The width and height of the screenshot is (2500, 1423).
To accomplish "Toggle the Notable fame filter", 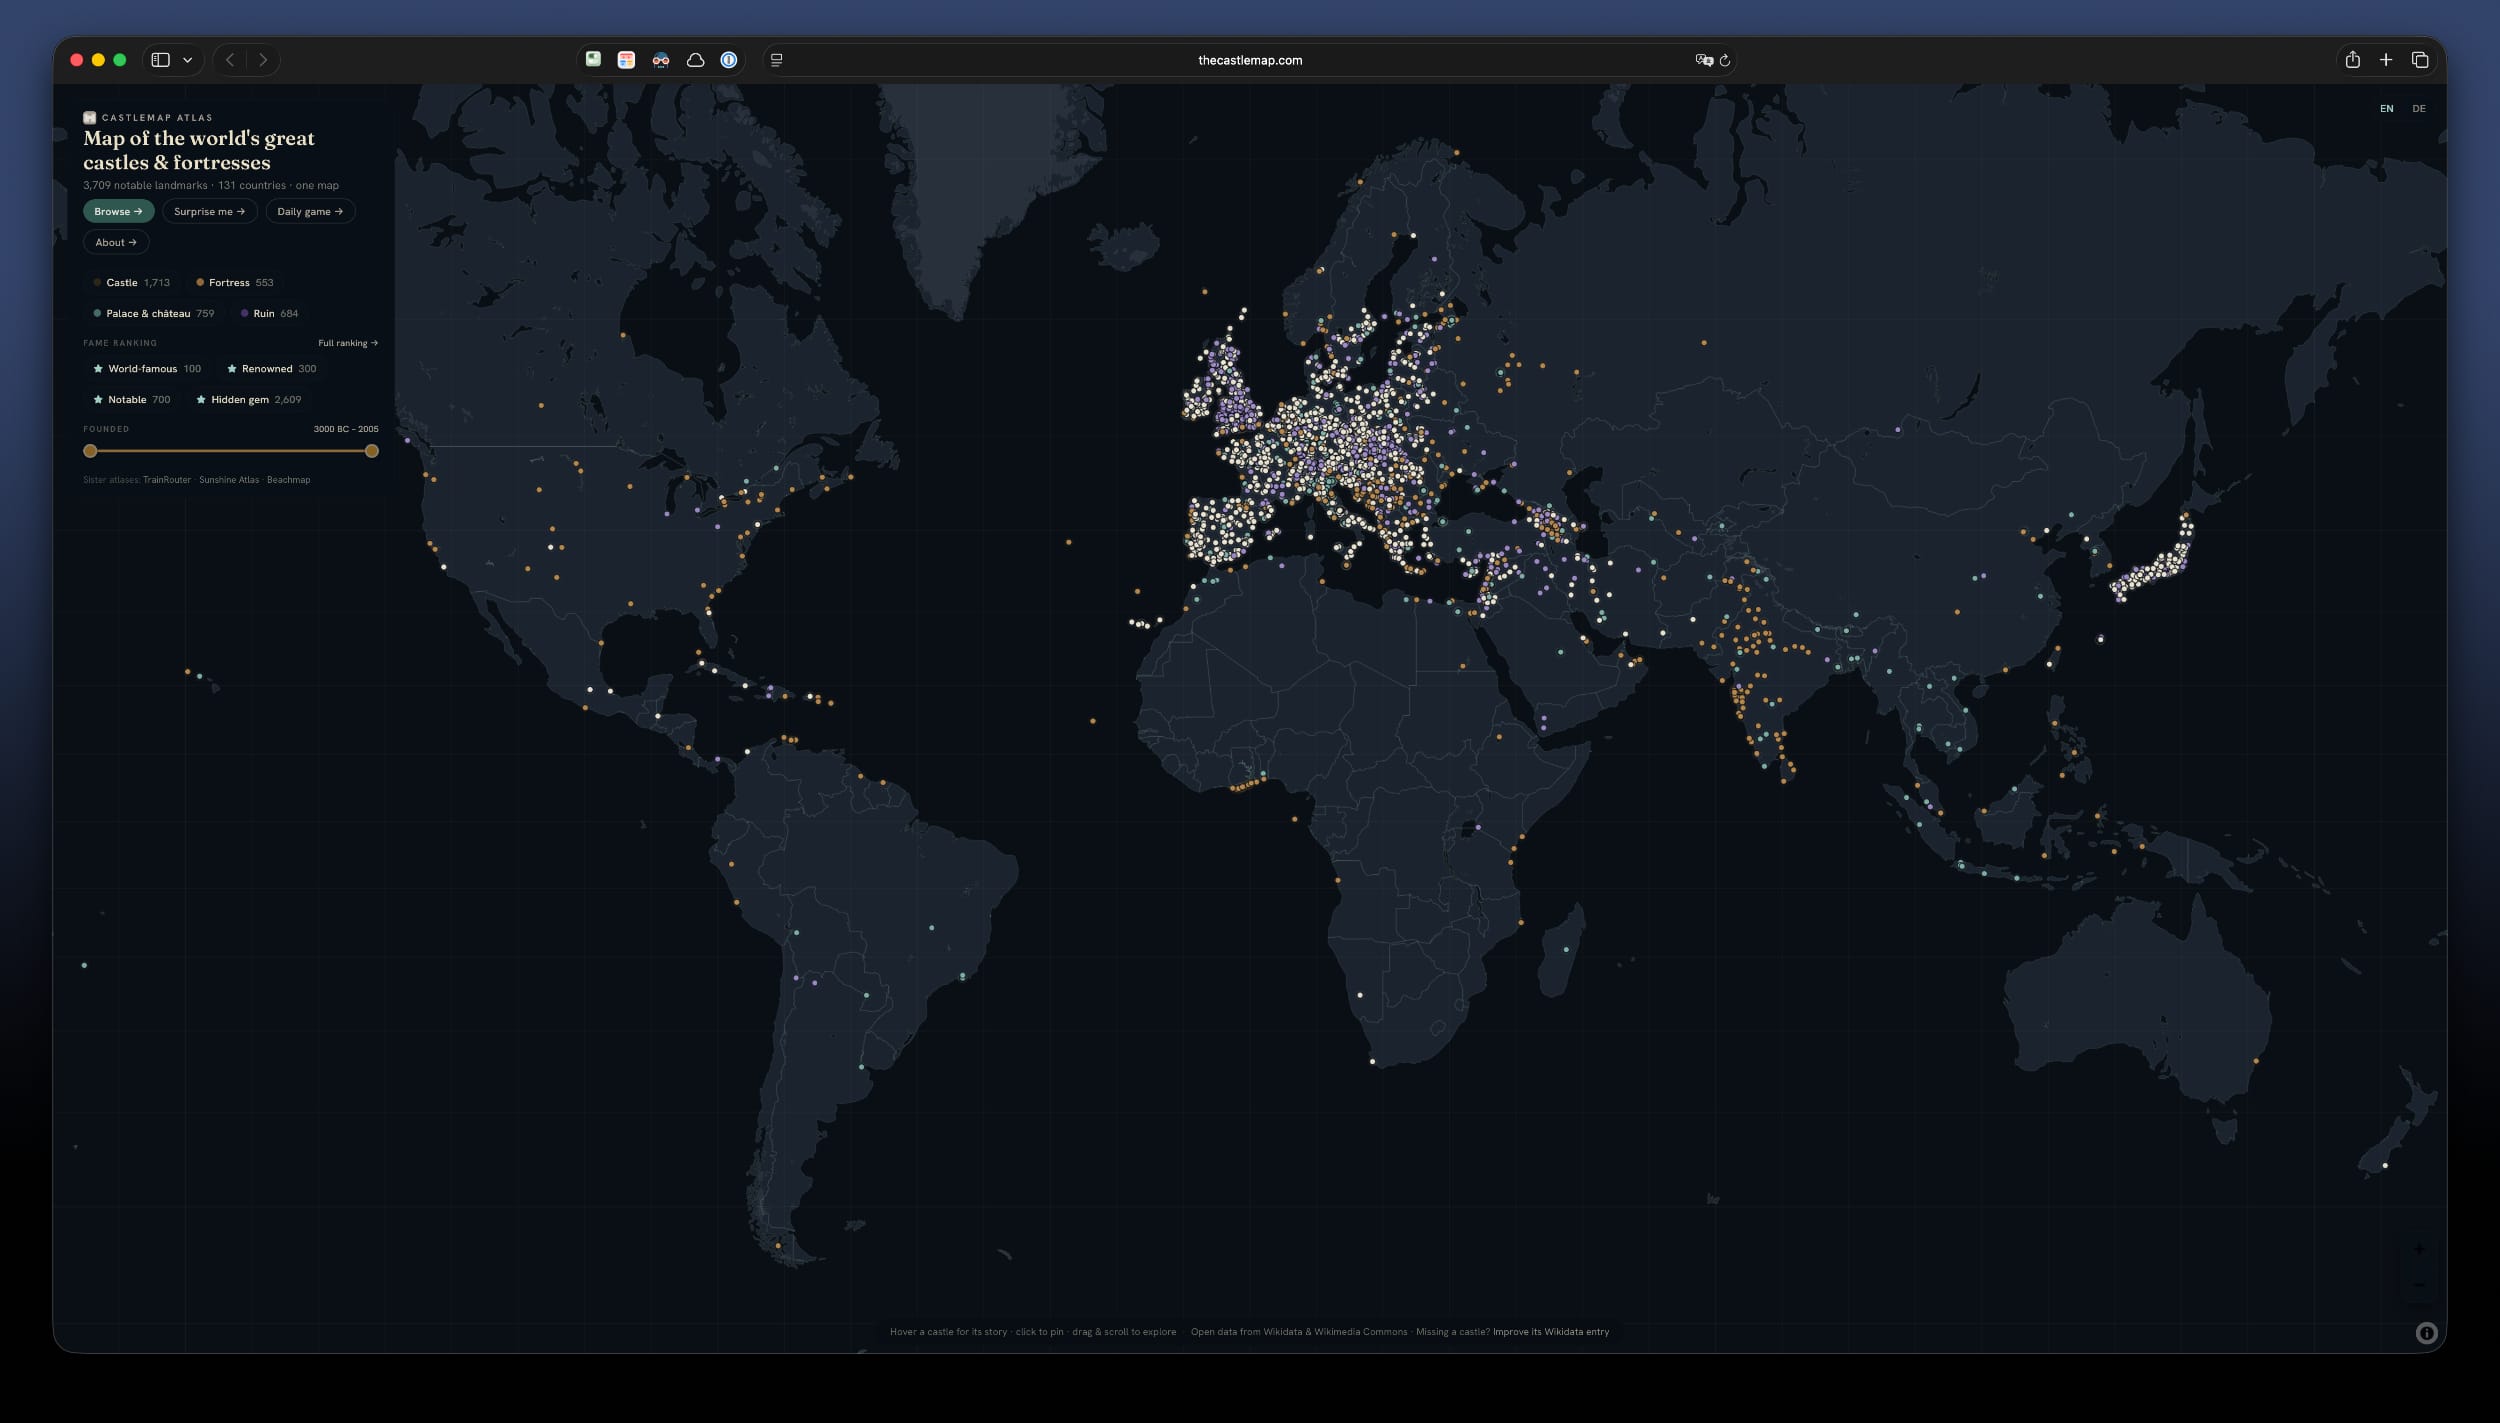I will click(132, 400).
